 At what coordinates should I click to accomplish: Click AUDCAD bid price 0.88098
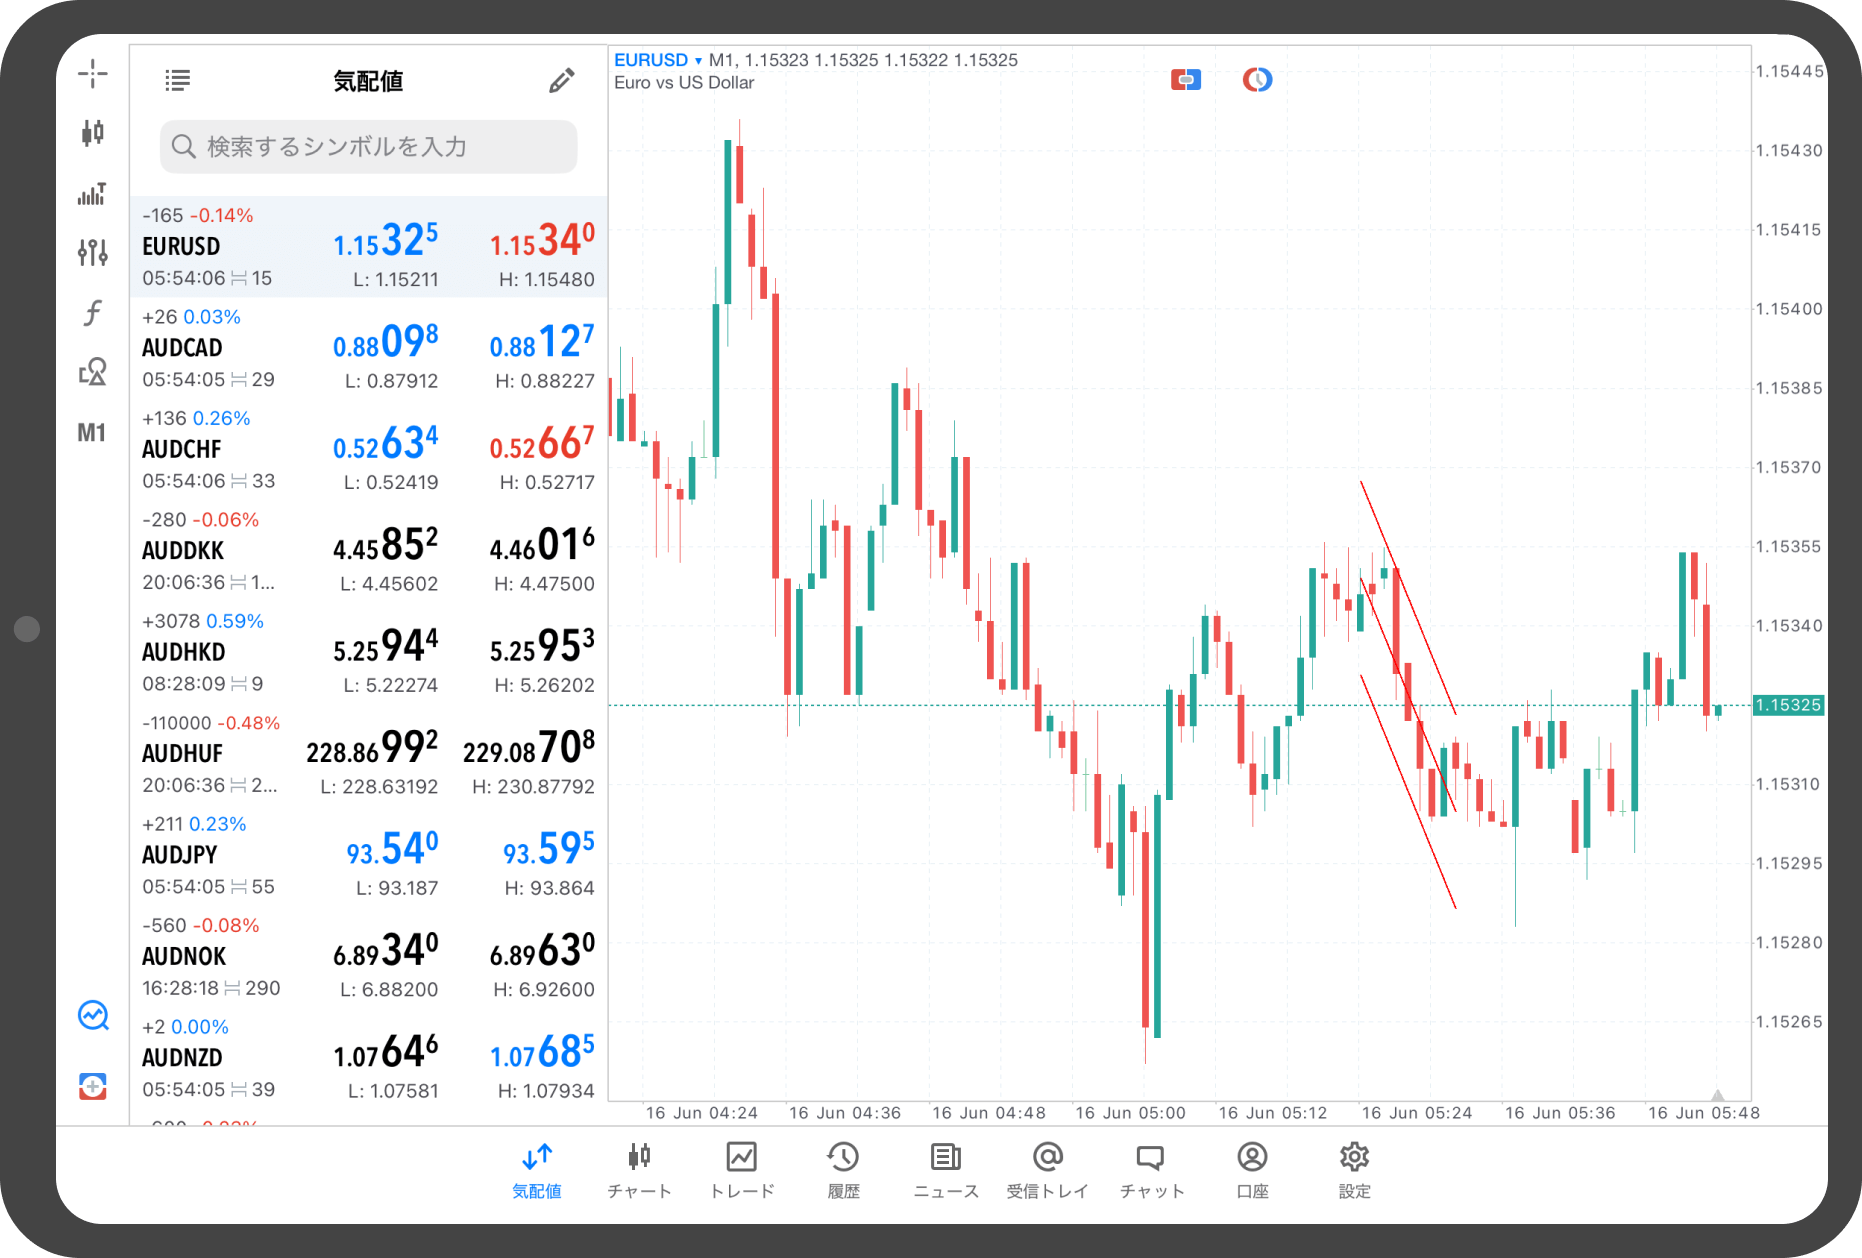[x=385, y=342]
